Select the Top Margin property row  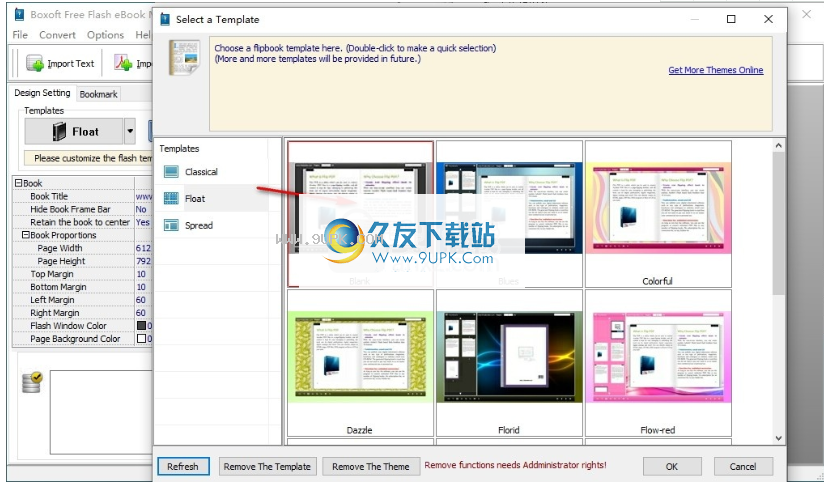pyautogui.click(x=83, y=274)
